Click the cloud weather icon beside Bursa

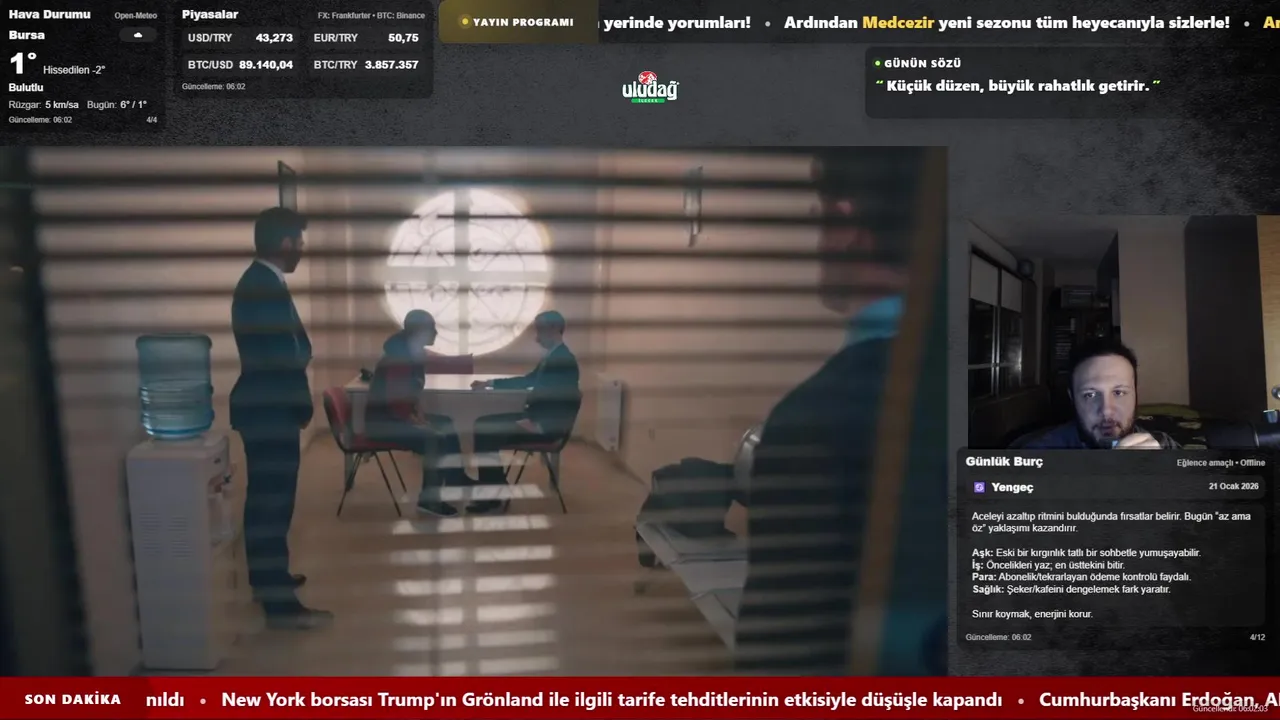(x=138, y=35)
